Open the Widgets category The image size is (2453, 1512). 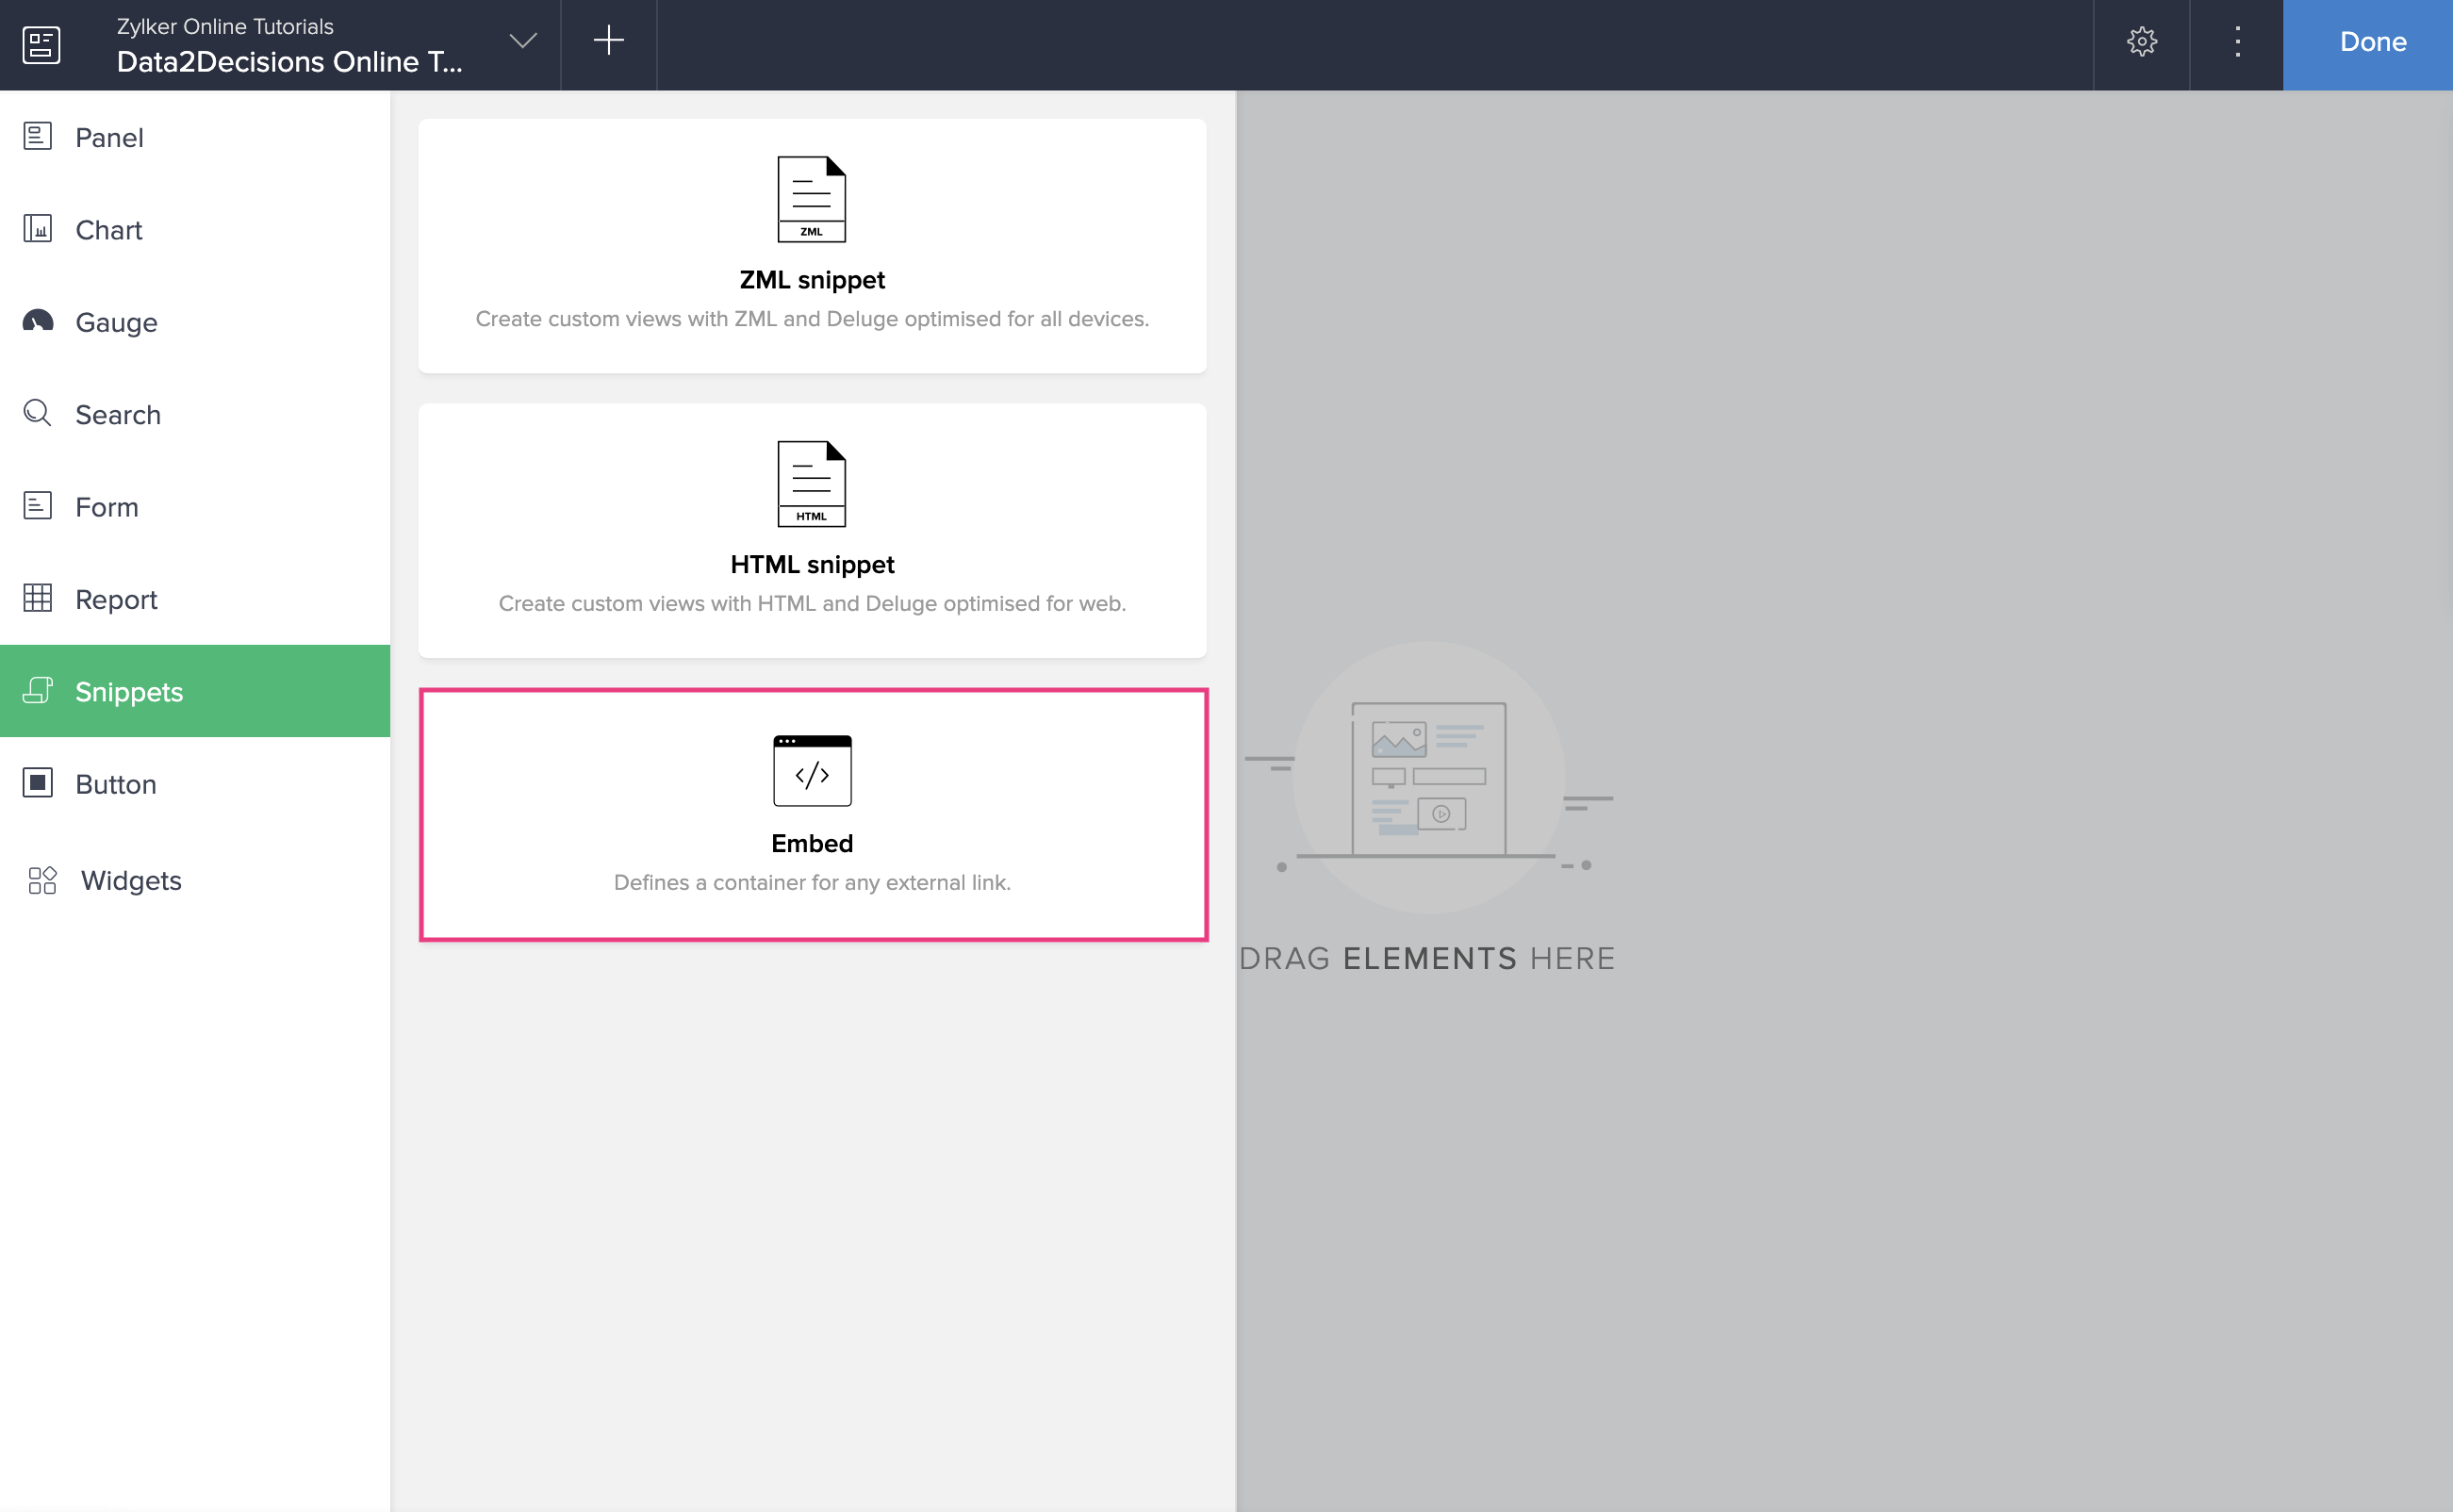[x=130, y=880]
